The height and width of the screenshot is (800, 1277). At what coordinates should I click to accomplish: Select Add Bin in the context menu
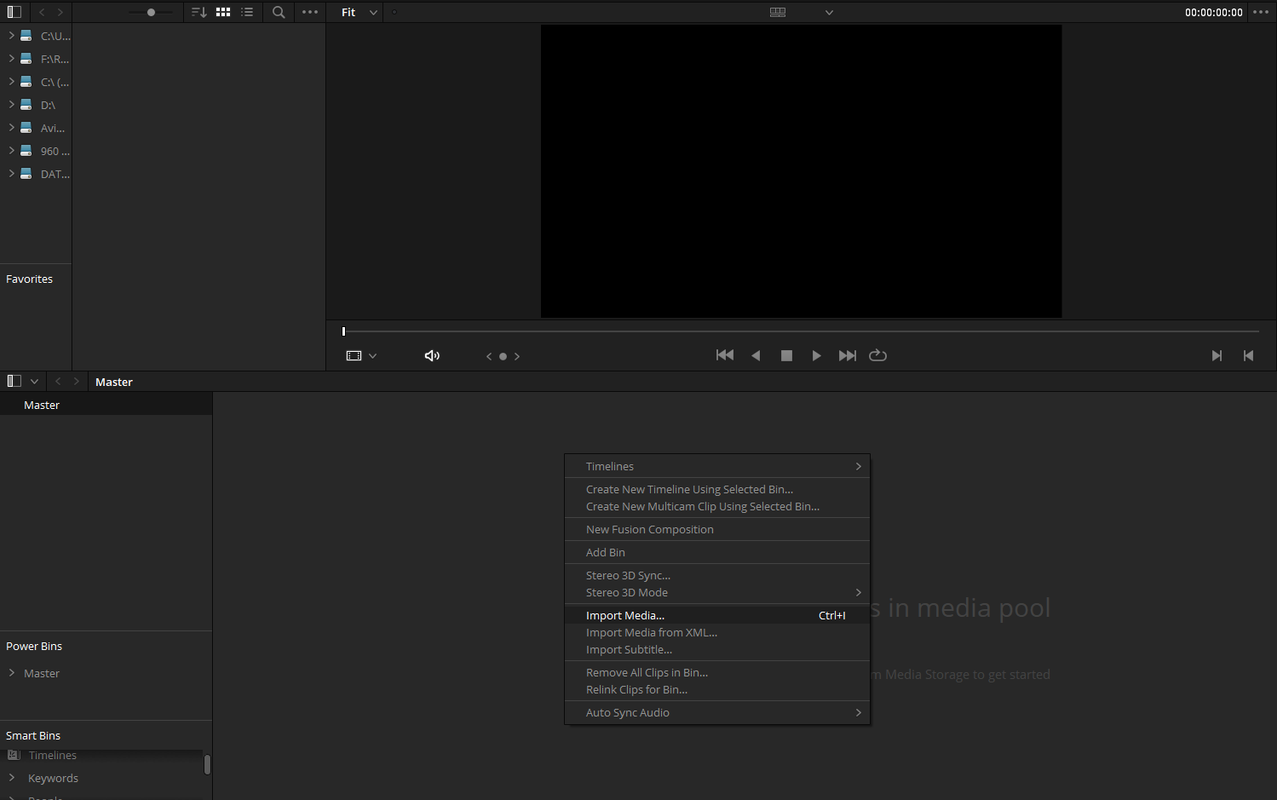point(717,552)
